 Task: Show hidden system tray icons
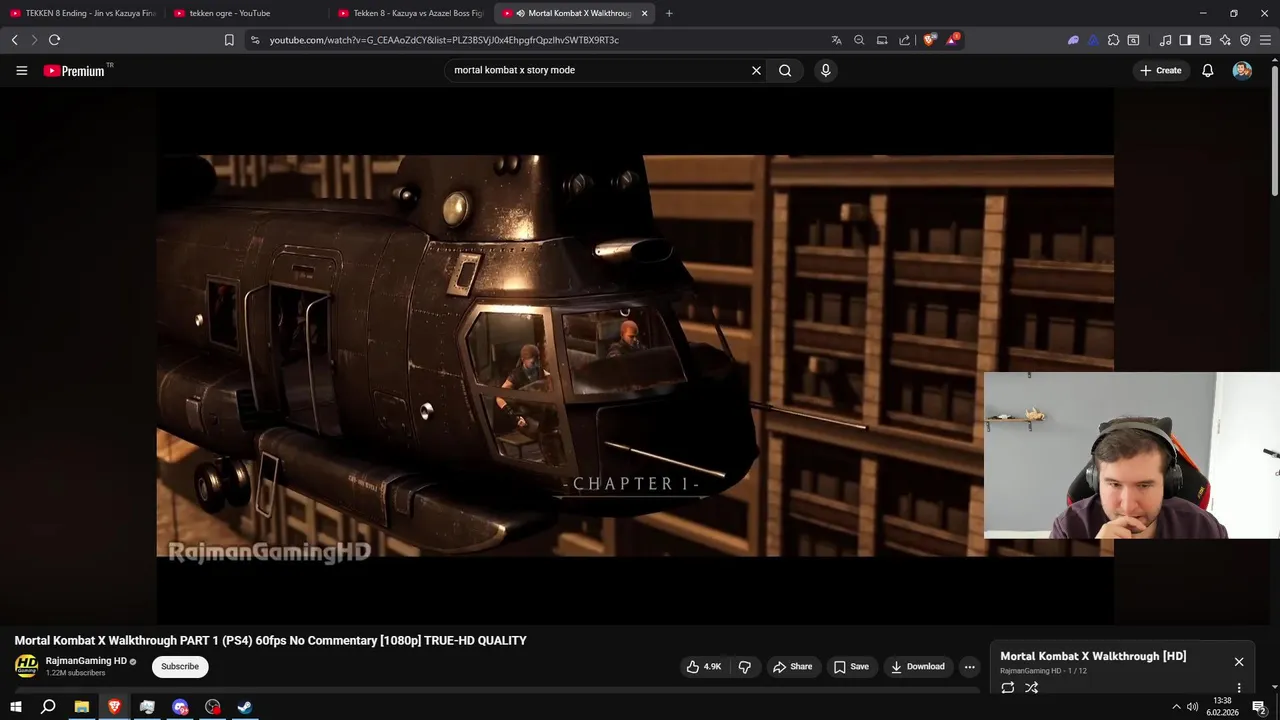point(1176,707)
